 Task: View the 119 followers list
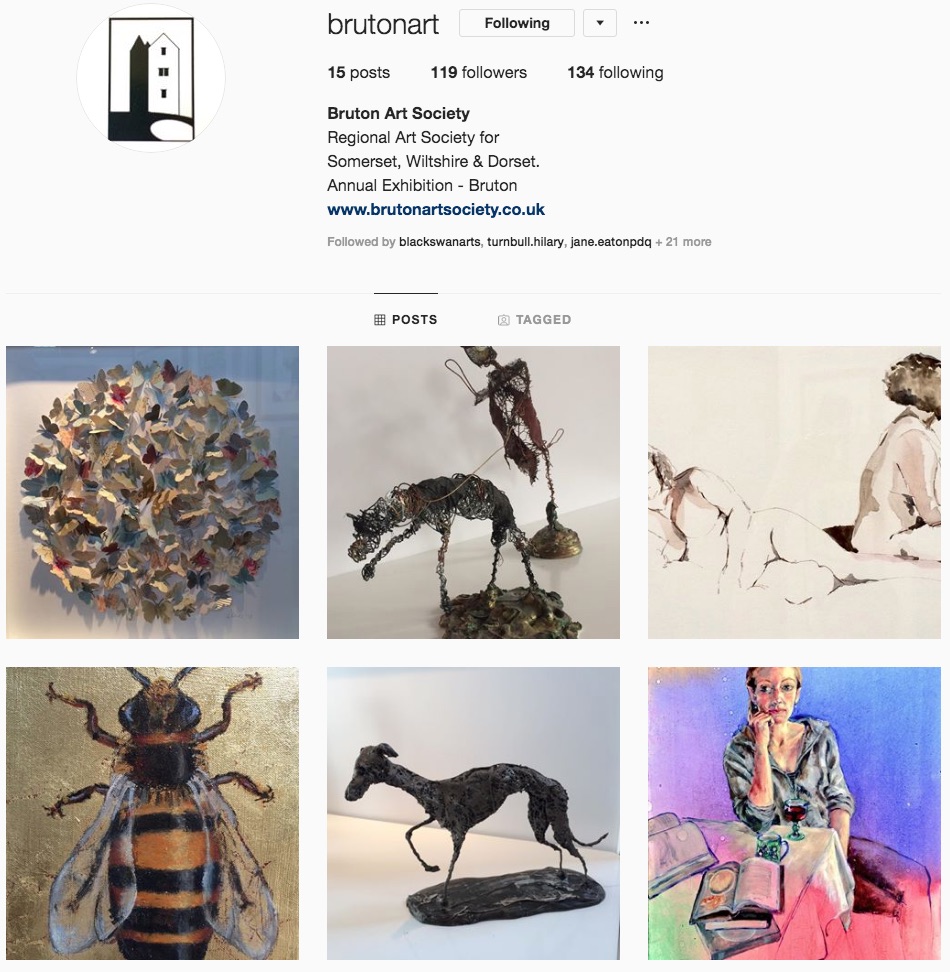[478, 73]
